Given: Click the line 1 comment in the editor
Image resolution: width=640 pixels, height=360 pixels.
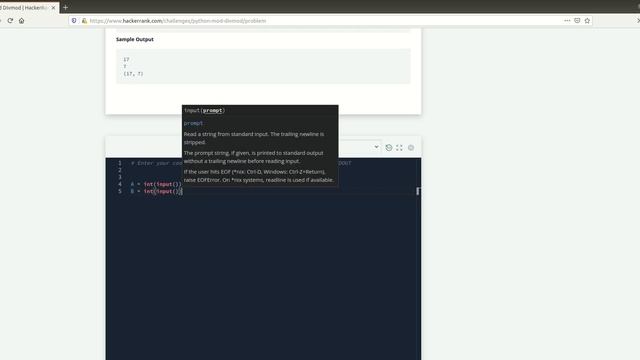Looking at the screenshot, I should pos(157,163).
